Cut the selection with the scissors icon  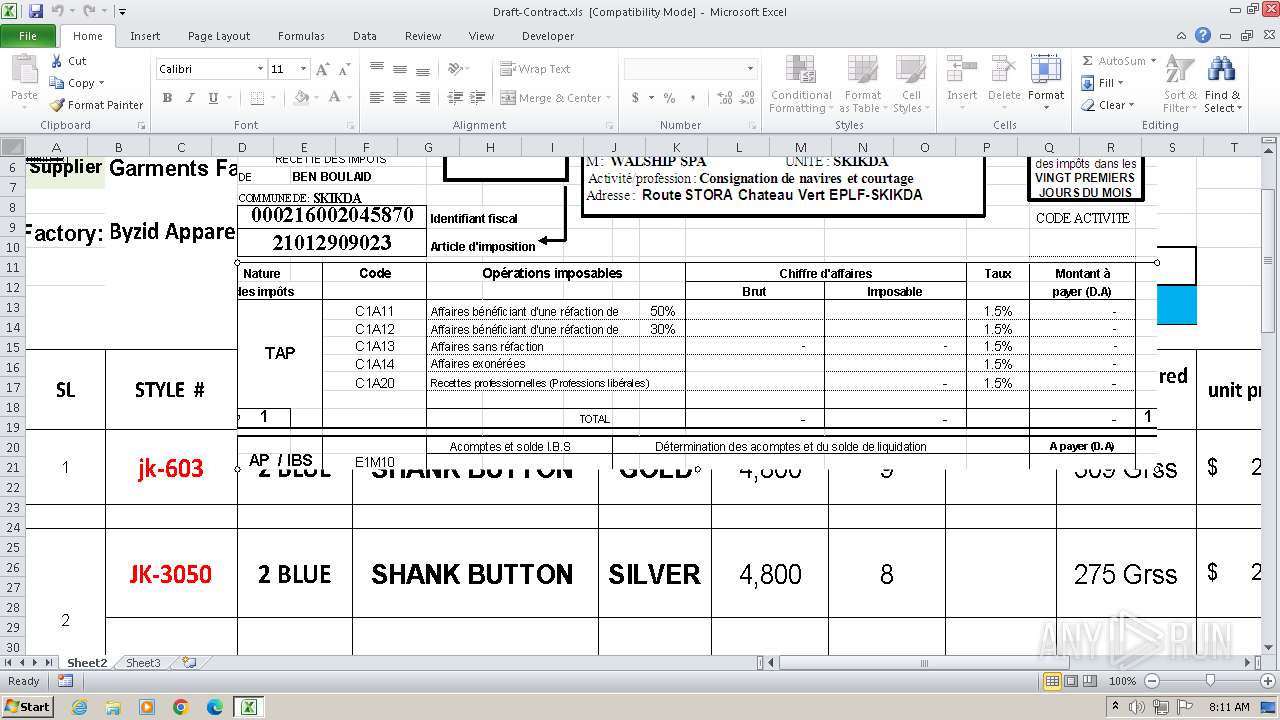click(57, 61)
